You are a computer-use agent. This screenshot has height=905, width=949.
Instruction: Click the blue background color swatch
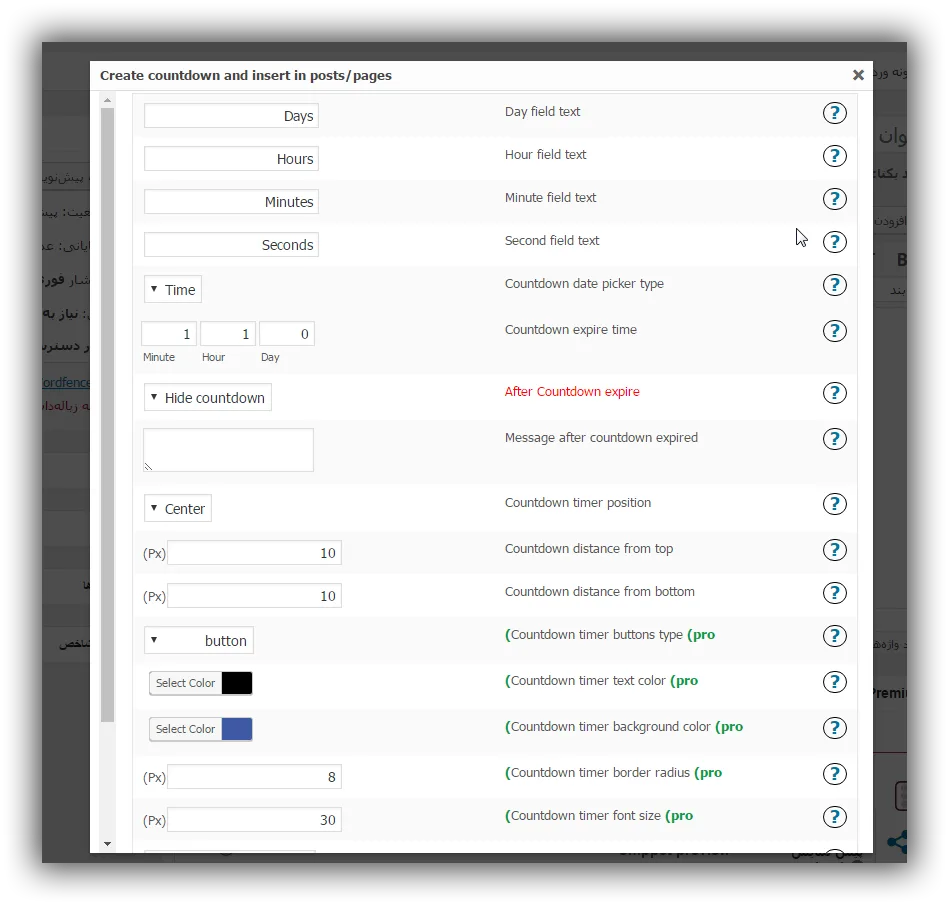pos(237,729)
